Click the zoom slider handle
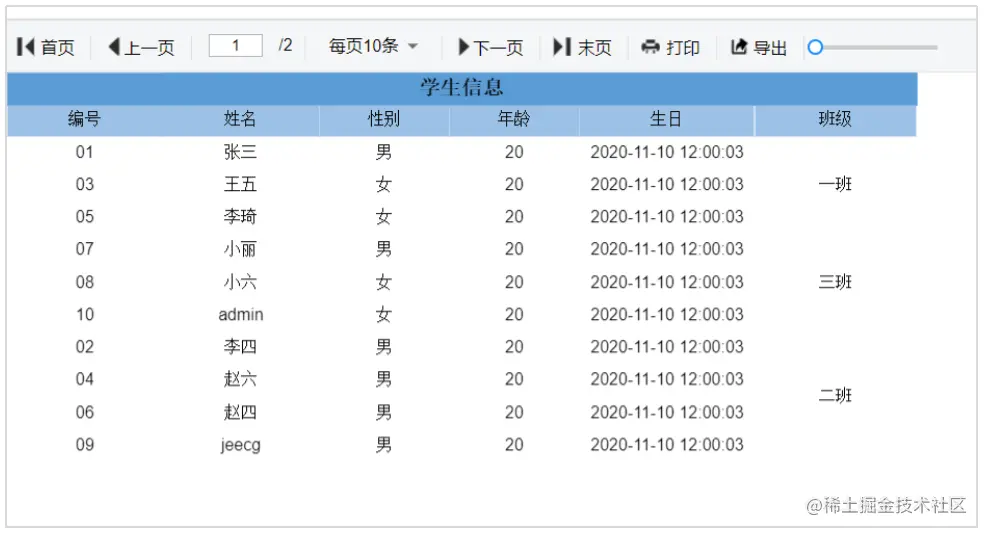 (815, 47)
